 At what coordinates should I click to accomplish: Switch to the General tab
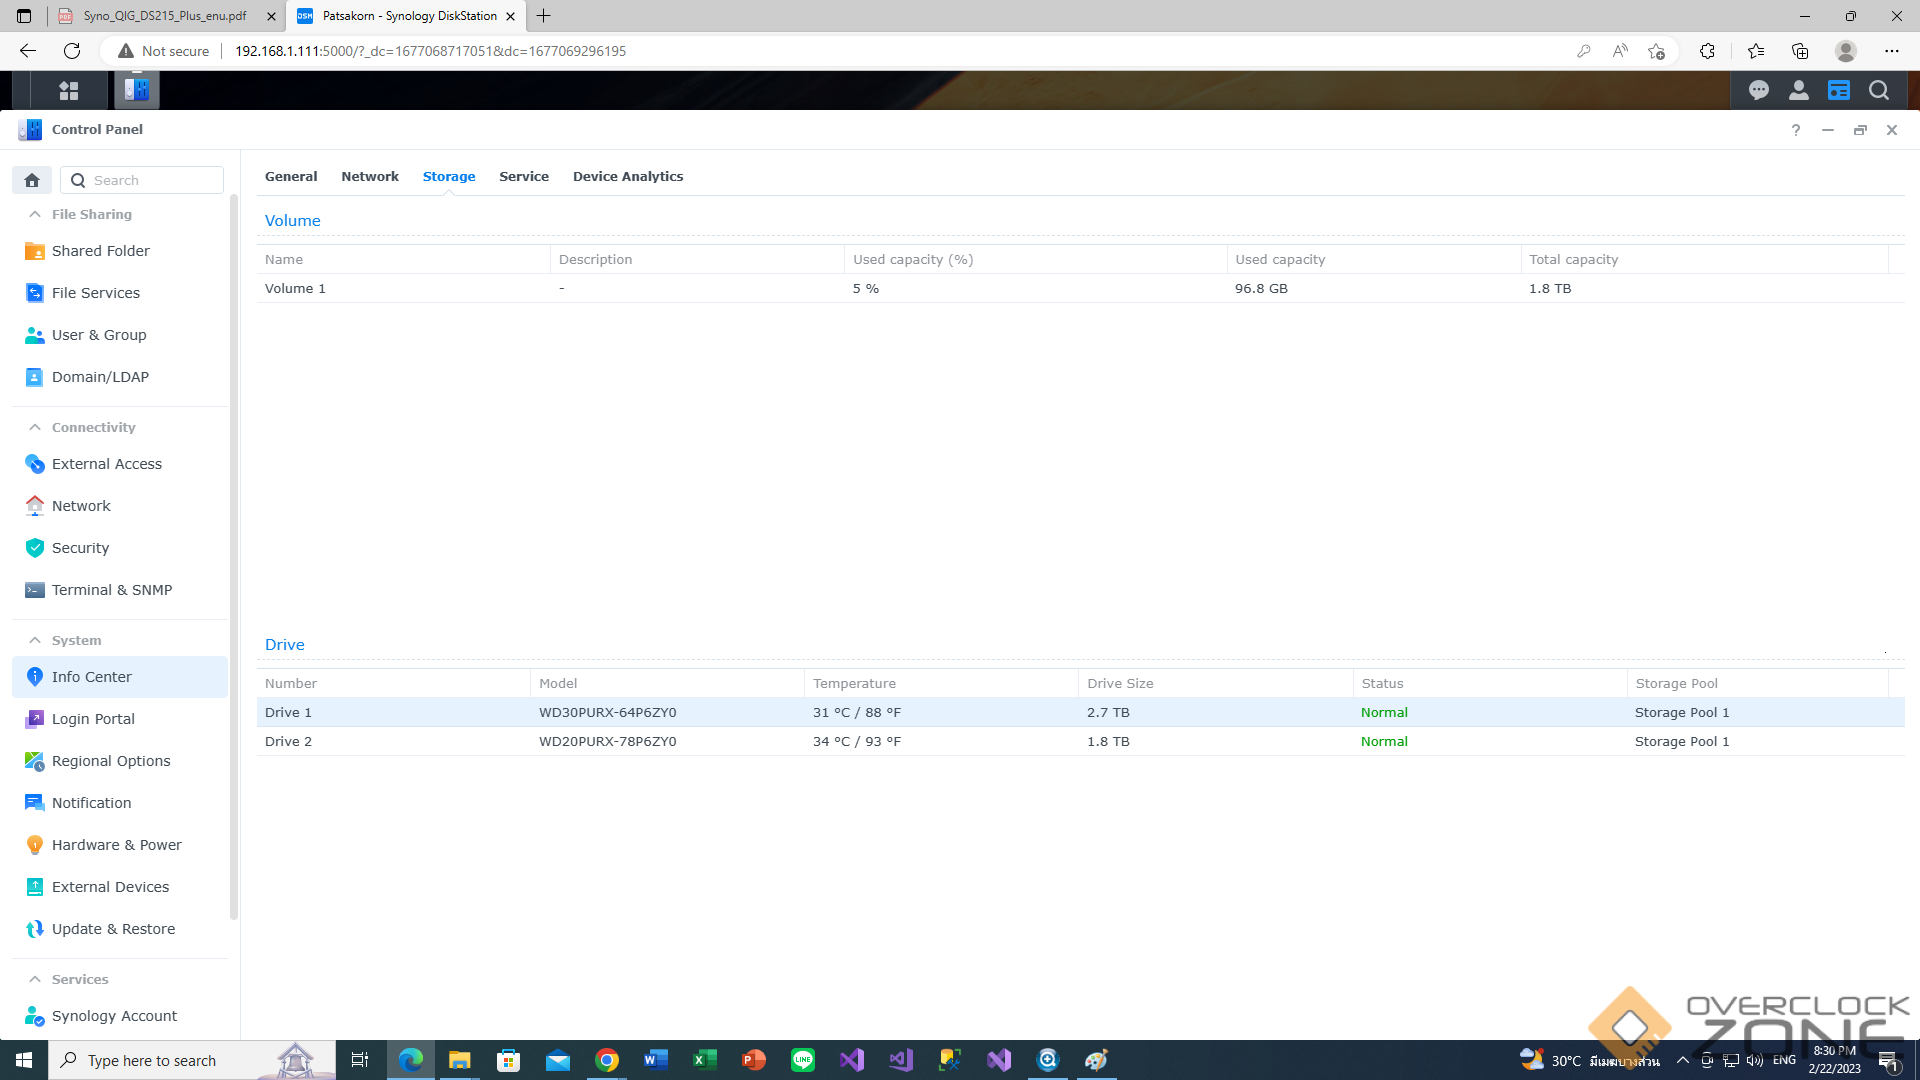pos(290,176)
